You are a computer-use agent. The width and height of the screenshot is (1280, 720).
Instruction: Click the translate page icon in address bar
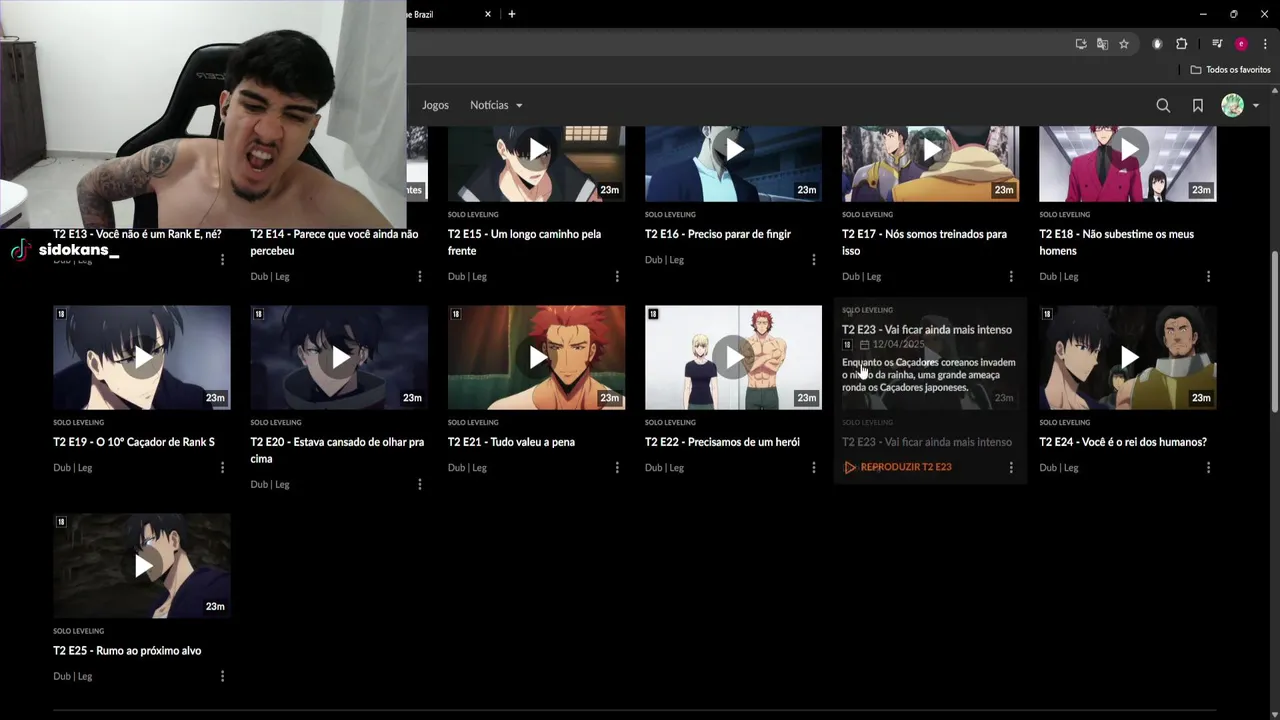tap(1102, 44)
